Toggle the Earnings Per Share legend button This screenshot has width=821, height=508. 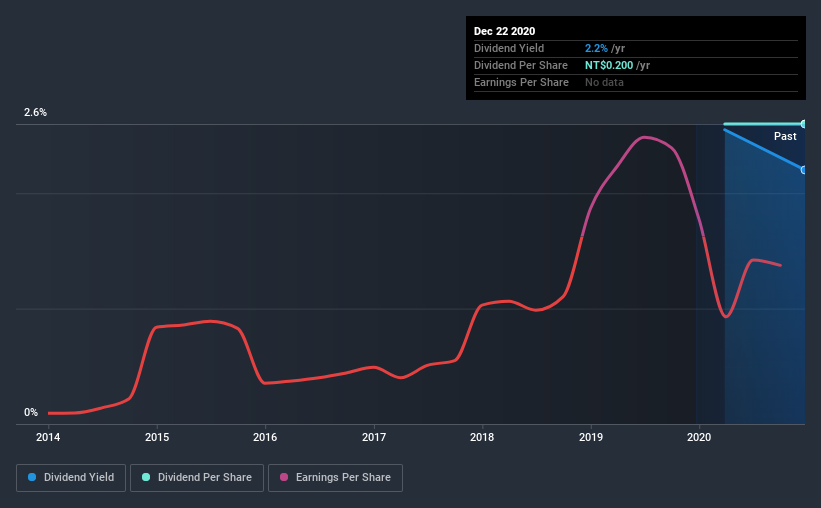tap(335, 478)
